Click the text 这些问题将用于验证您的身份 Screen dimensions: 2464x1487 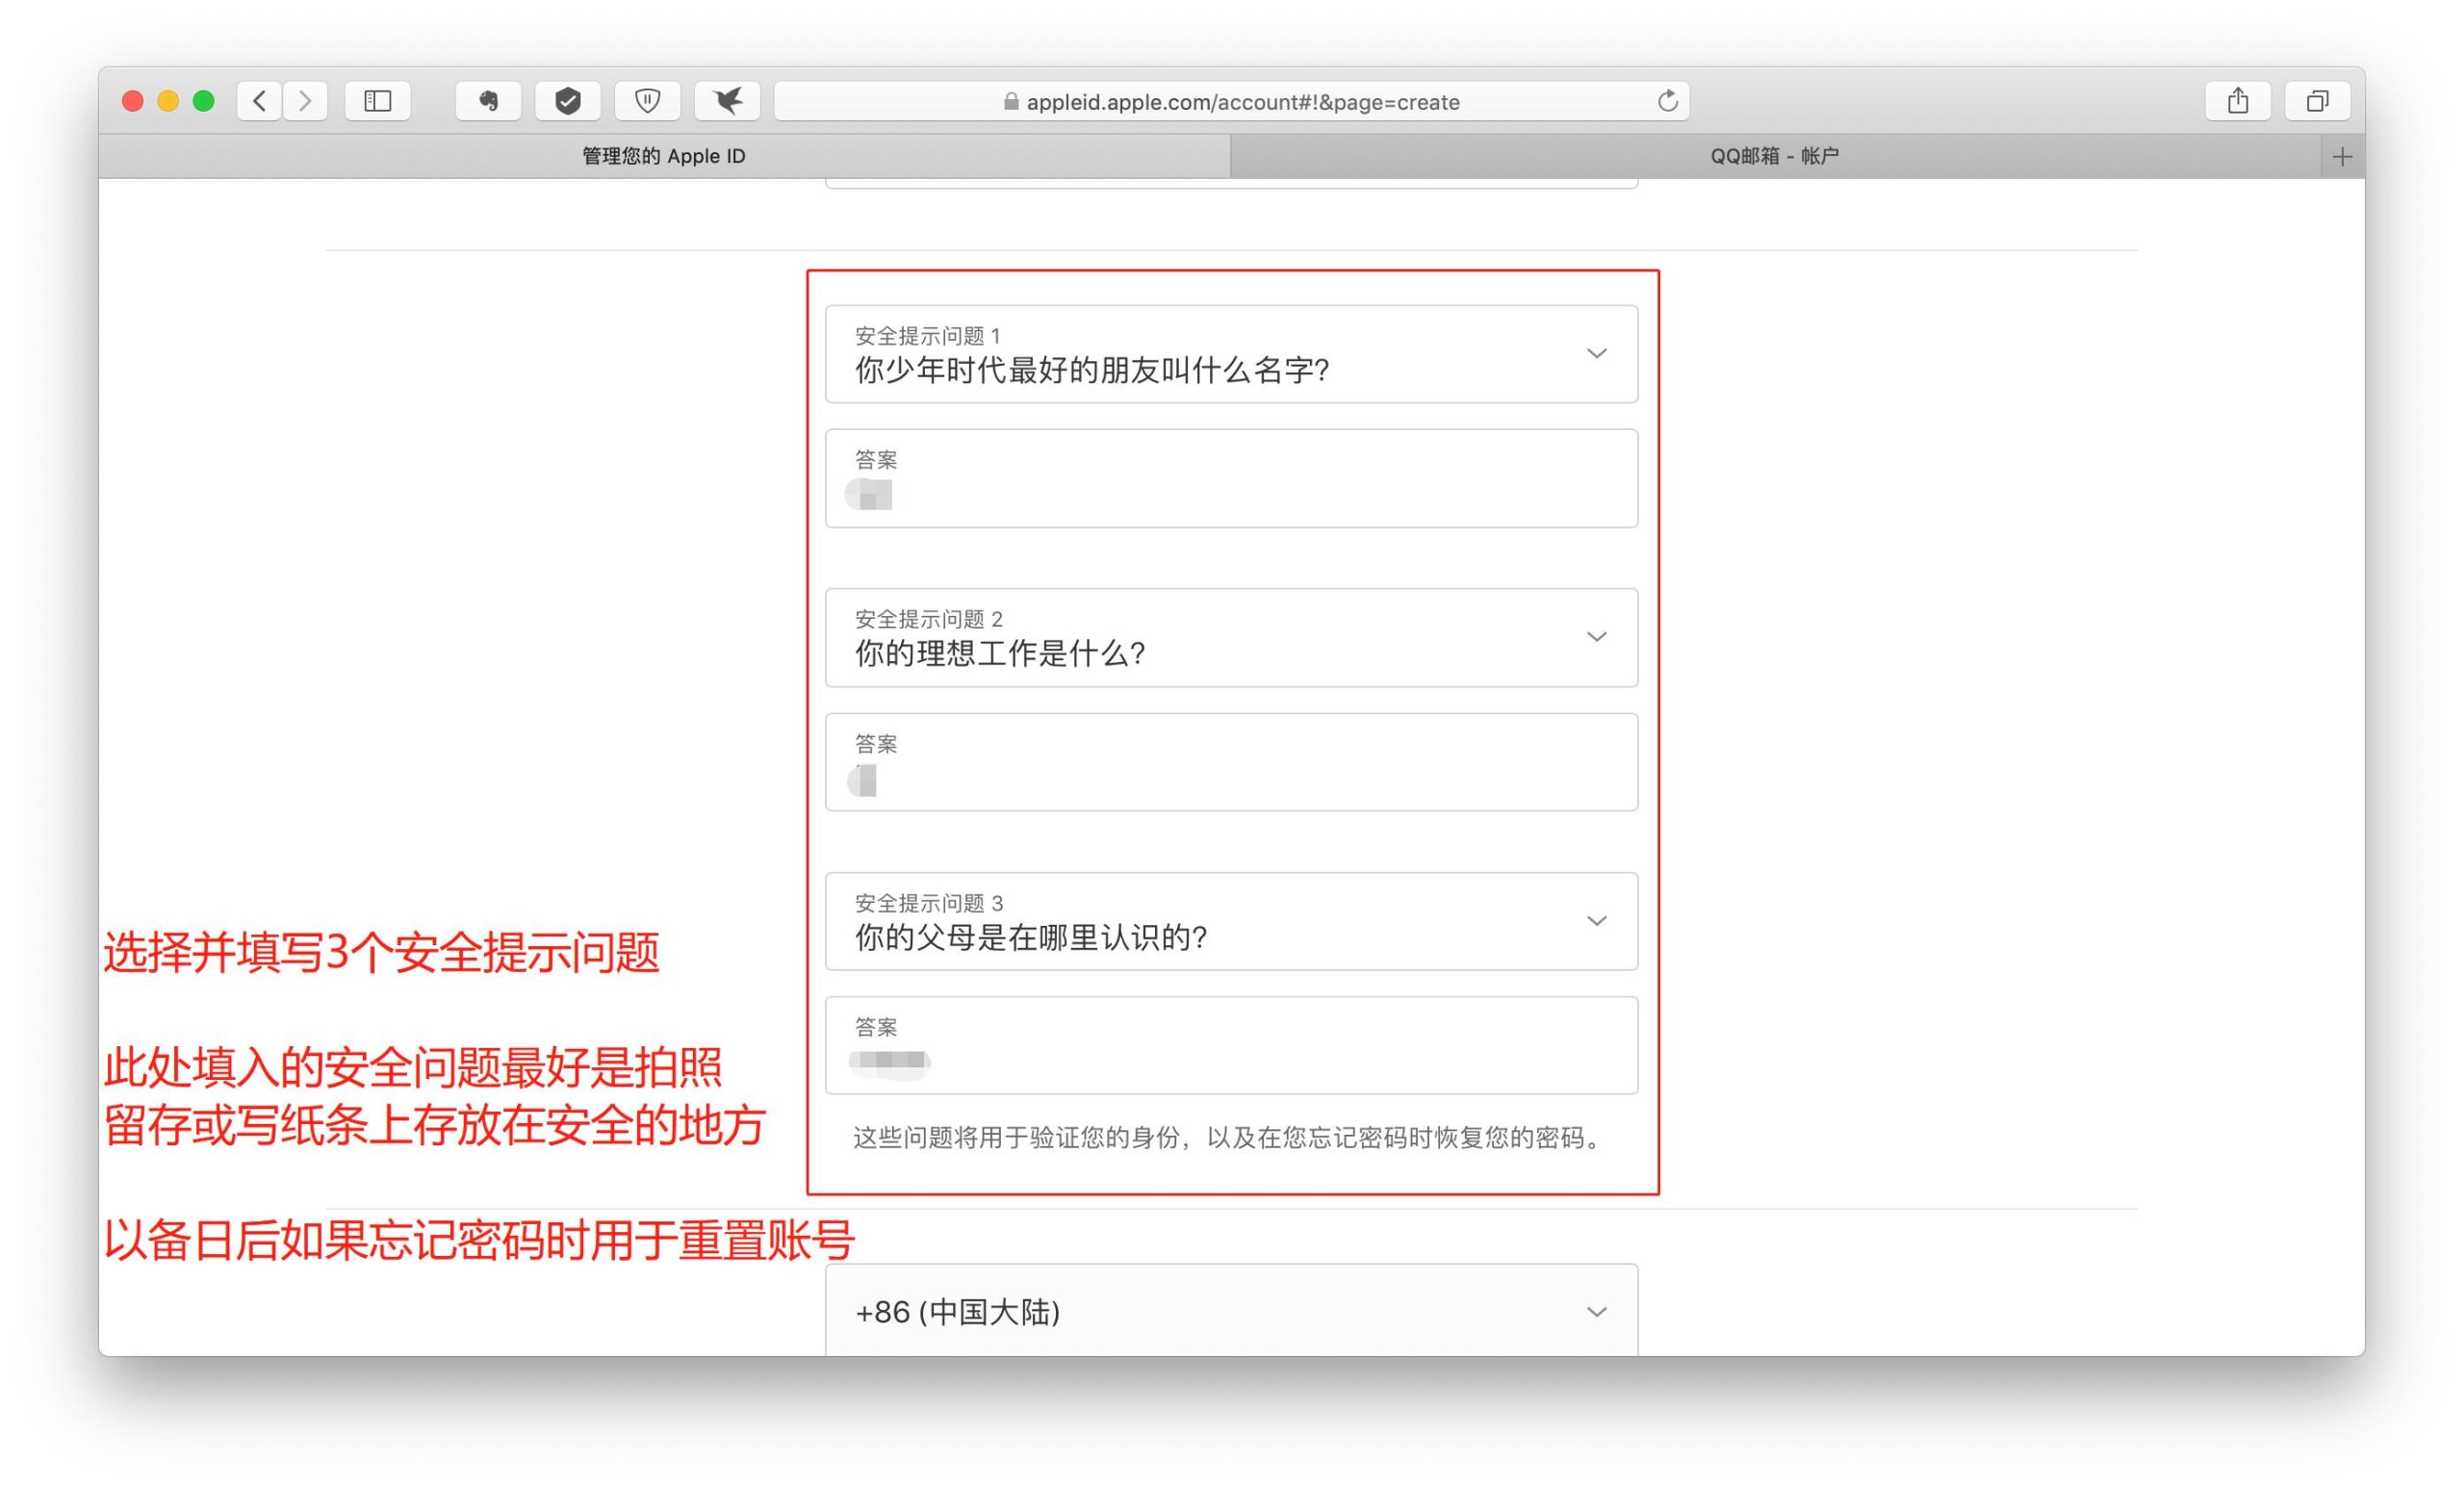(1016, 1138)
